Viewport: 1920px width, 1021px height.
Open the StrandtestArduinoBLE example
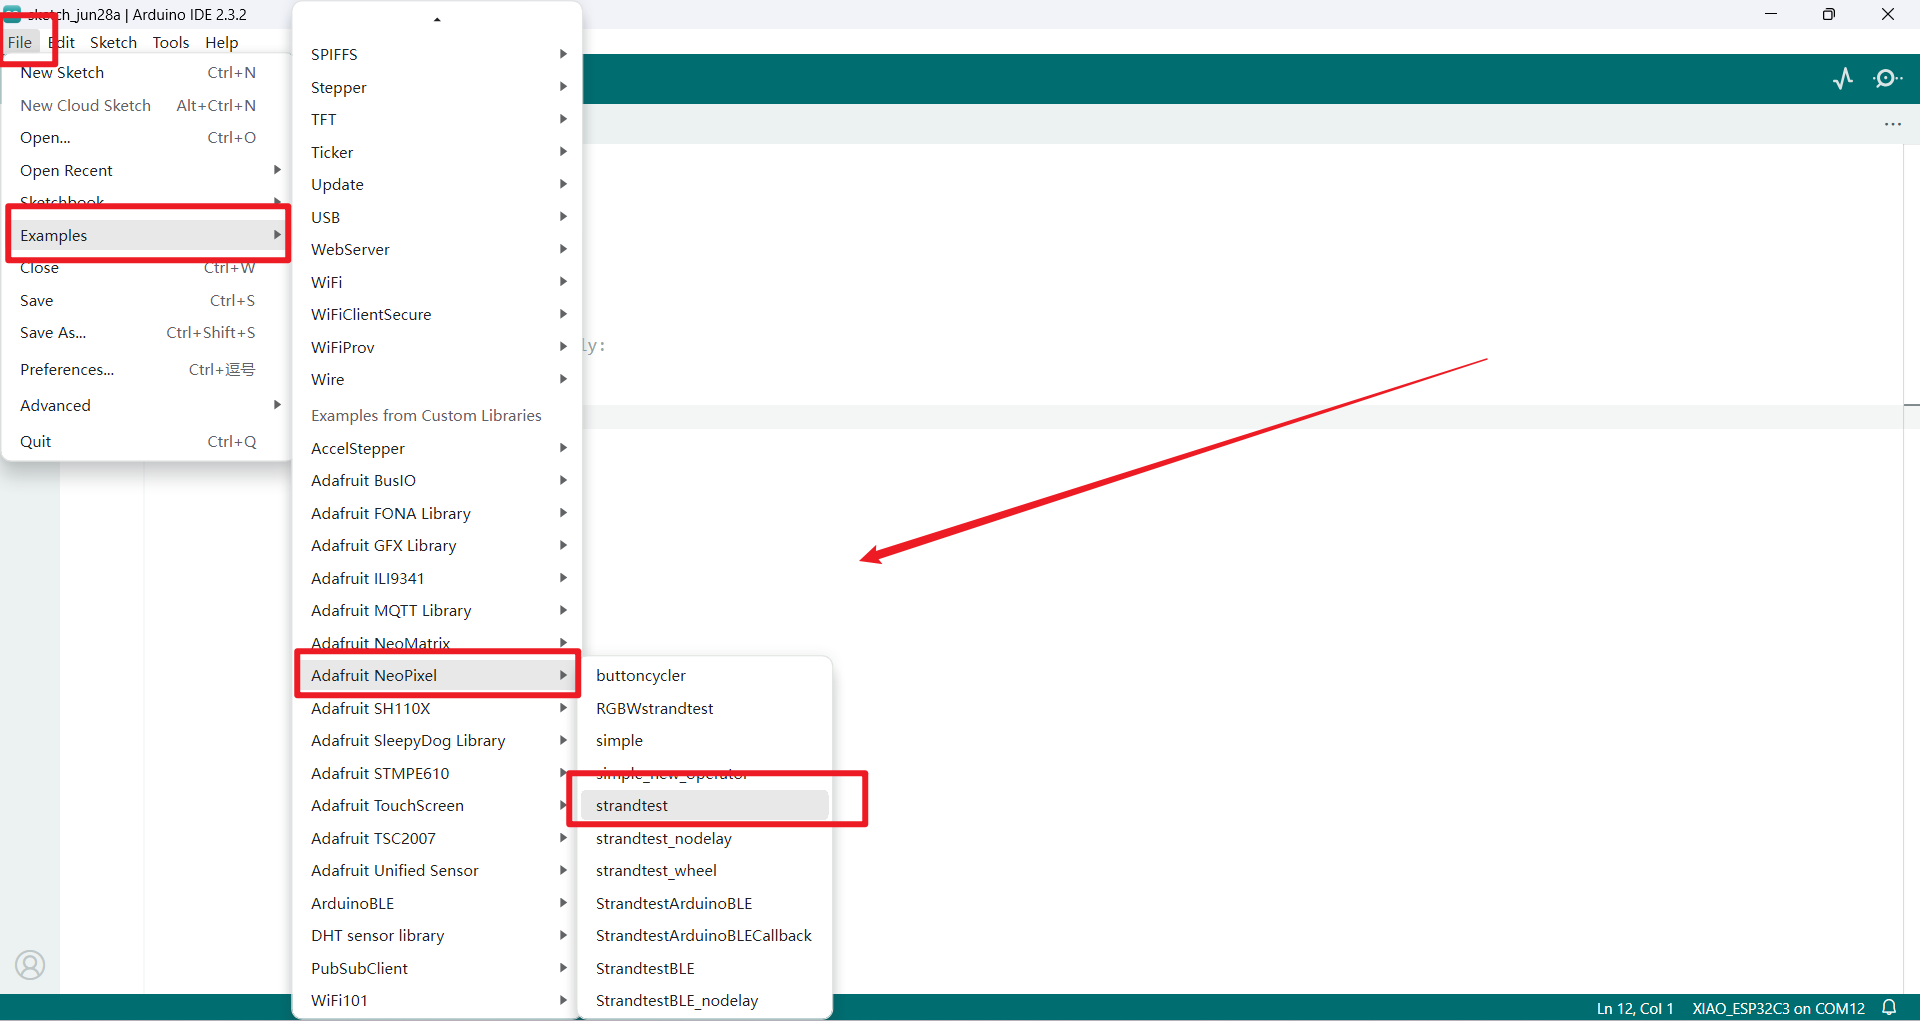click(705, 903)
